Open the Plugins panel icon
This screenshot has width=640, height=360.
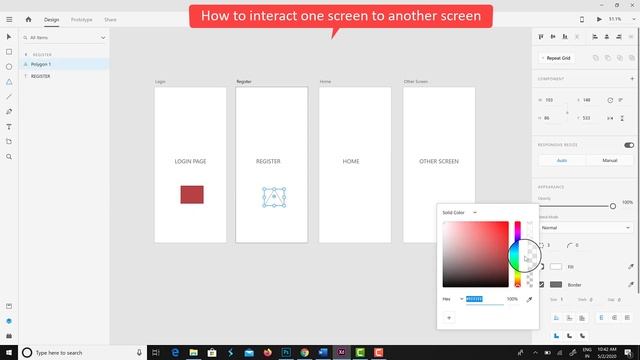tap(9, 336)
